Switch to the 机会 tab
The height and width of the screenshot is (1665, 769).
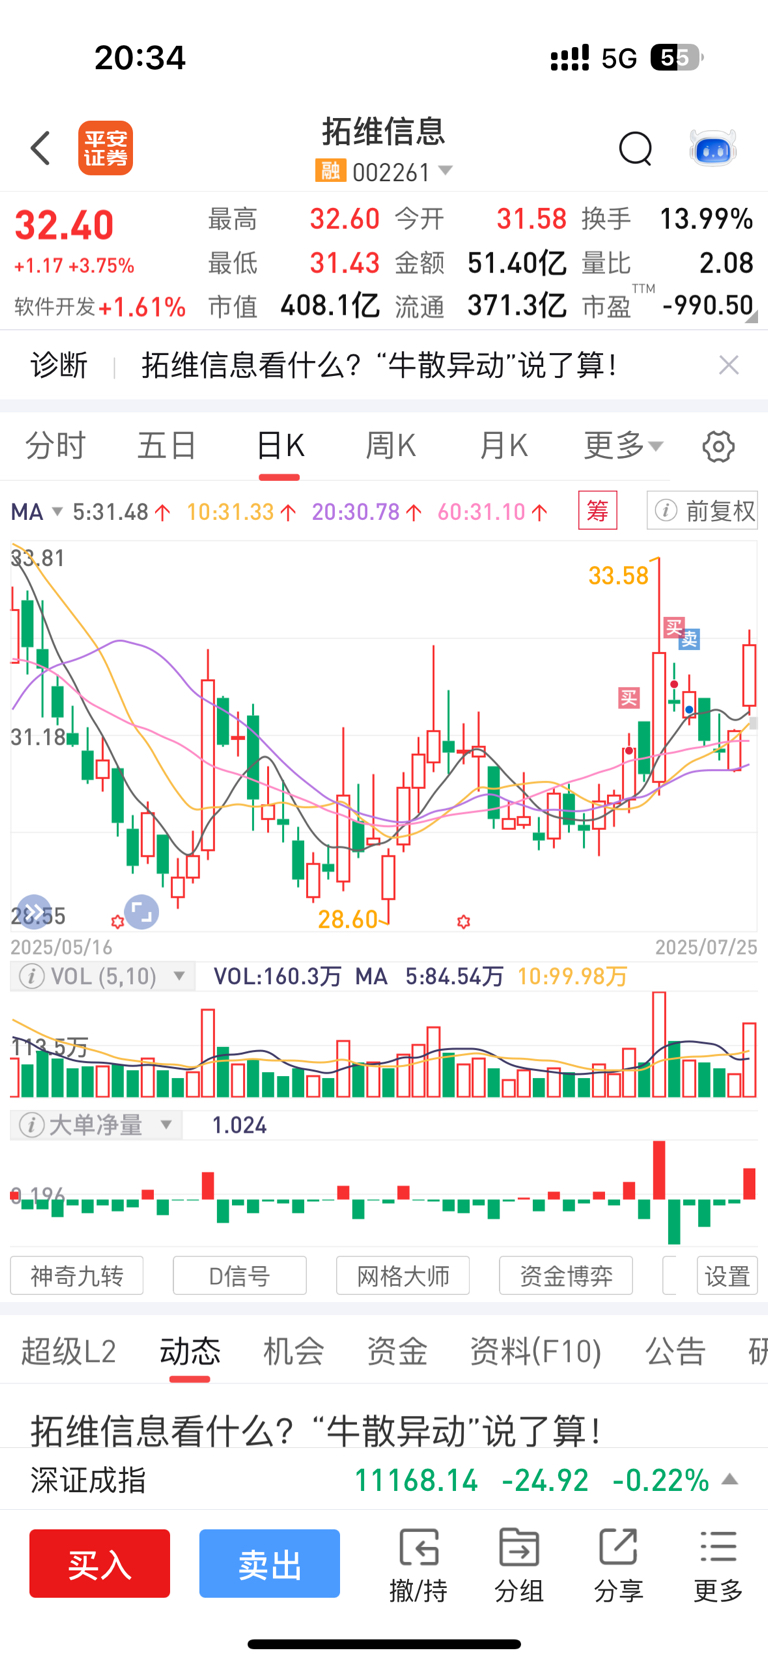(x=293, y=1352)
